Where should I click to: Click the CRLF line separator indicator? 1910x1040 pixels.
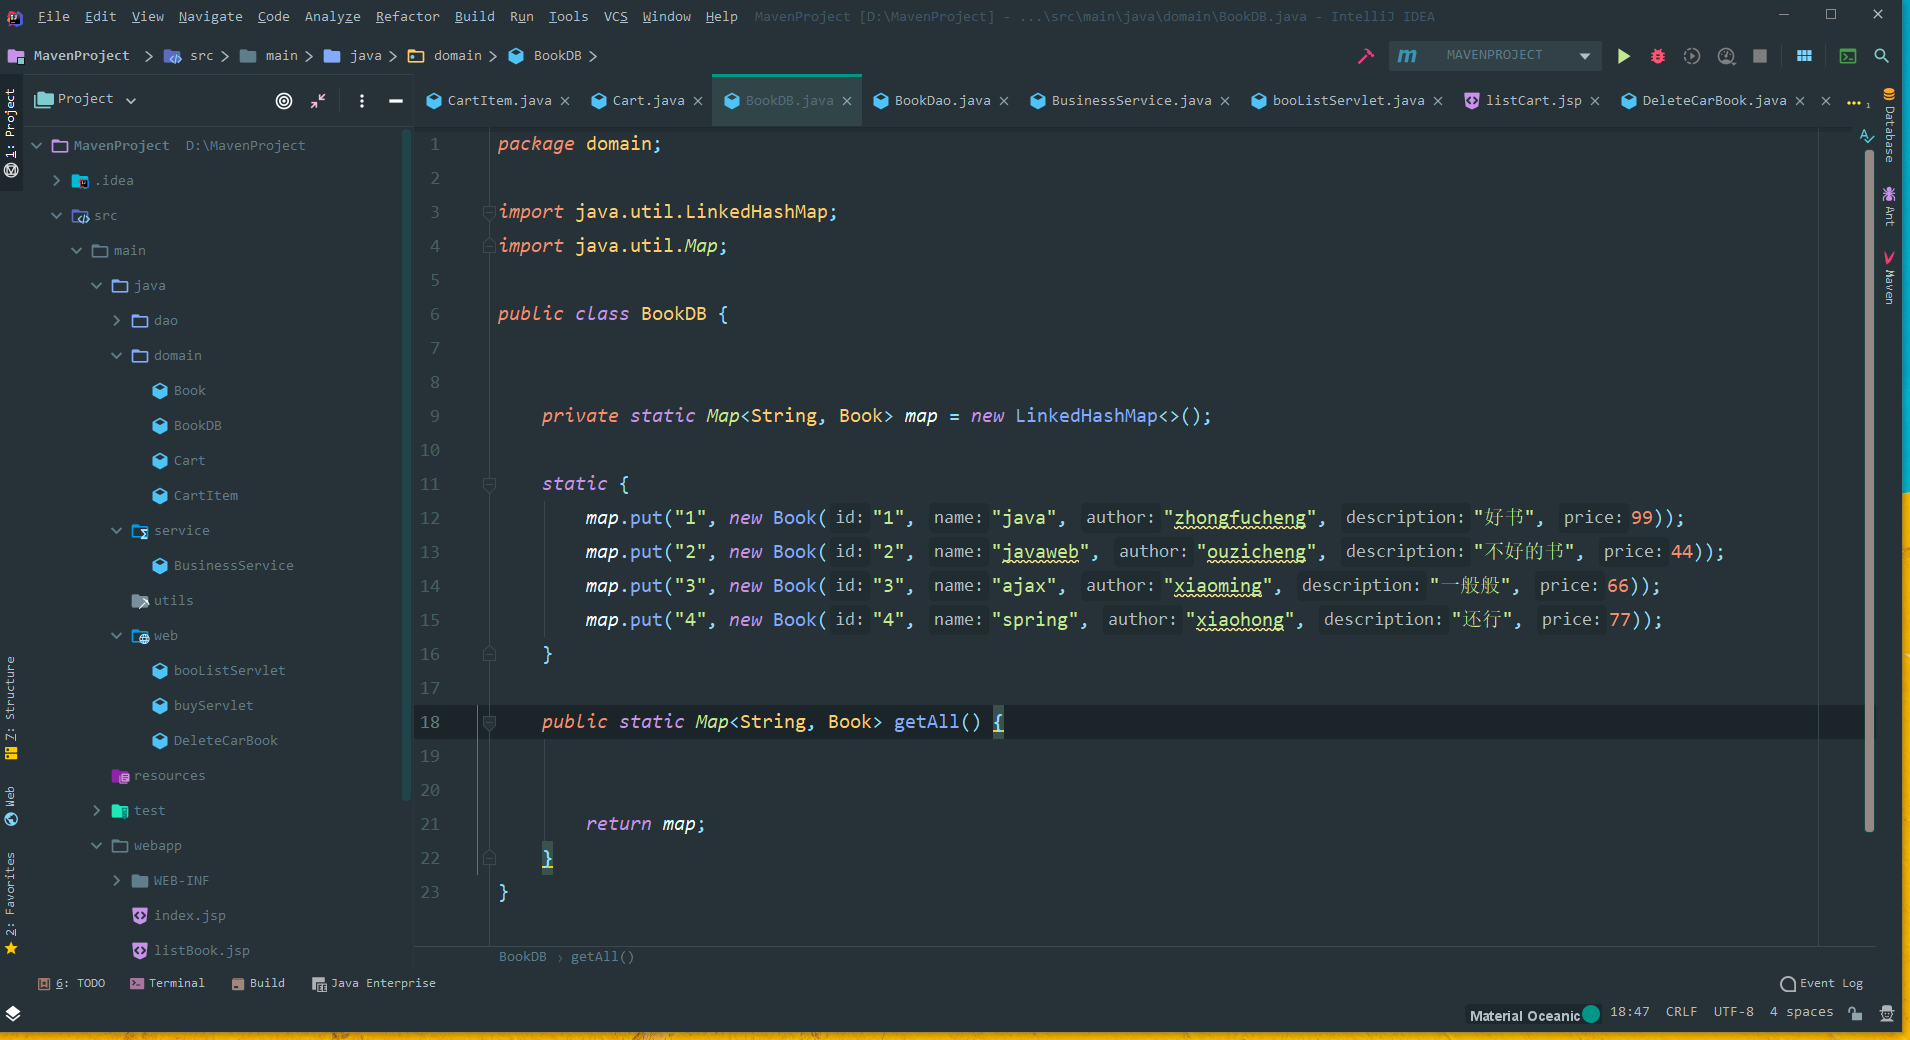pyautogui.click(x=1680, y=1012)
